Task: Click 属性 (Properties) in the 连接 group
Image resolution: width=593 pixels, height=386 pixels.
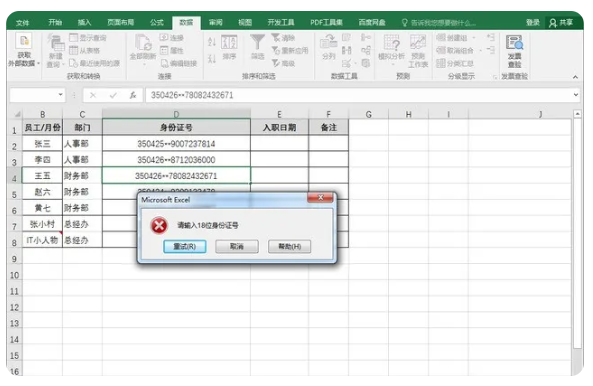Action: coord(172,50)
